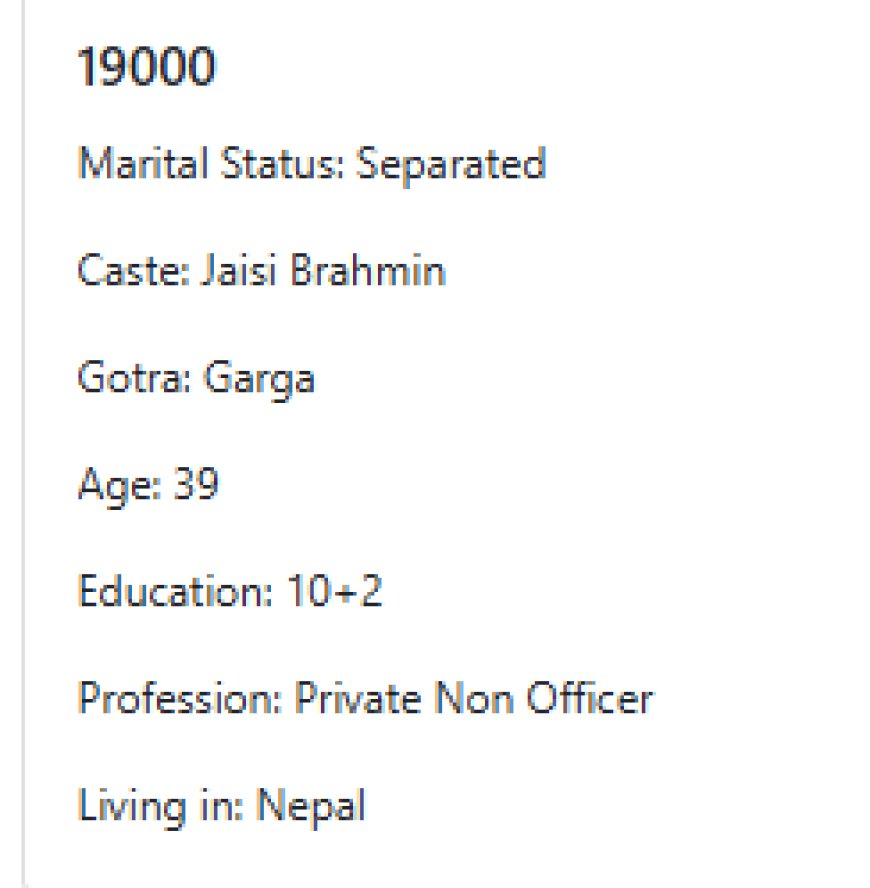Click the Age label
The image size is (870, 888).
pos(120,486)
